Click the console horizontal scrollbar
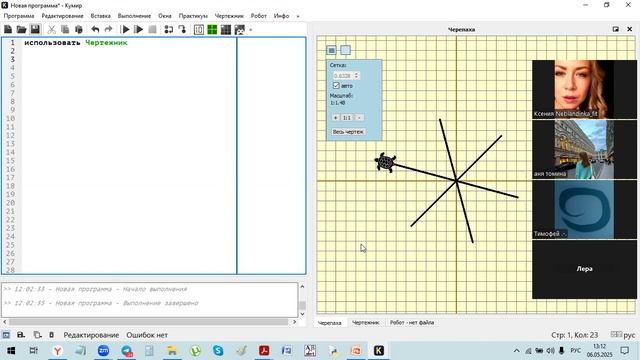The height and width of the screenshot is (360, 640). [x=150, y=322]
